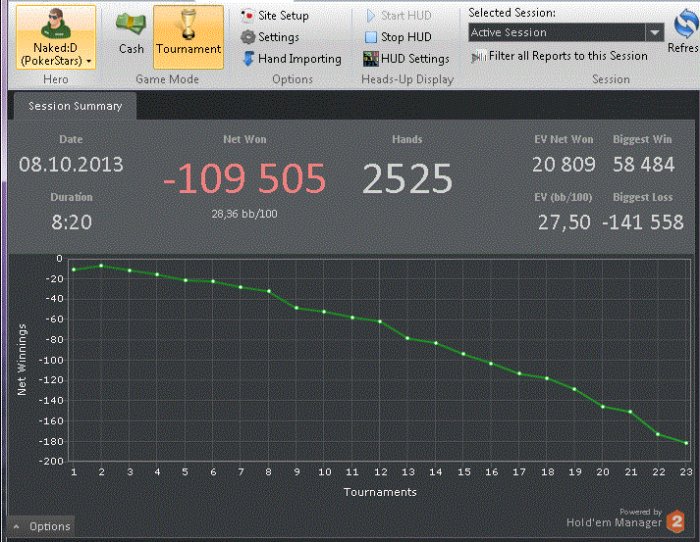Click the Hands count 2525

407,179
